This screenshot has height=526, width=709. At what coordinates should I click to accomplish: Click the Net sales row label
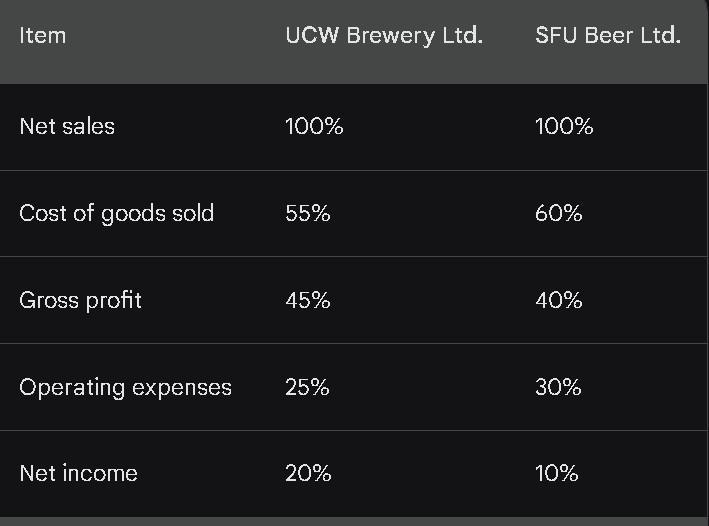pos(67,126)
